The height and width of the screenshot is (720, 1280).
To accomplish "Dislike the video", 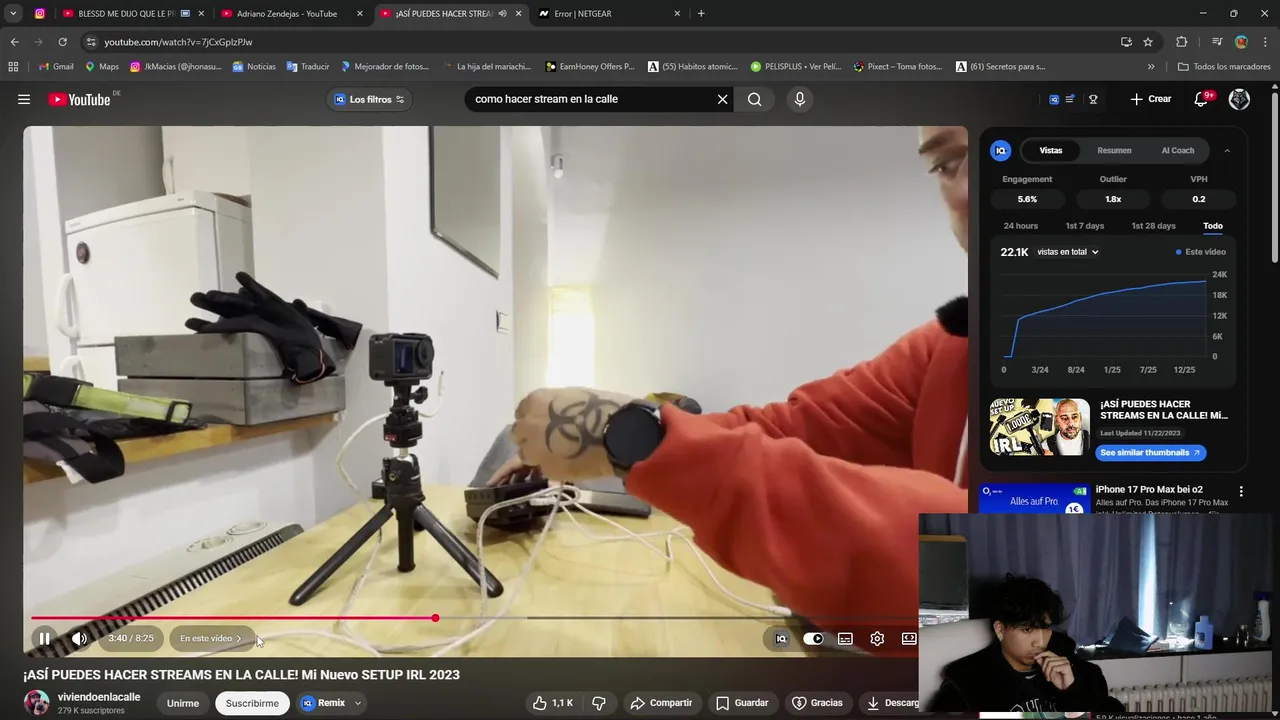I will [598, 703].
